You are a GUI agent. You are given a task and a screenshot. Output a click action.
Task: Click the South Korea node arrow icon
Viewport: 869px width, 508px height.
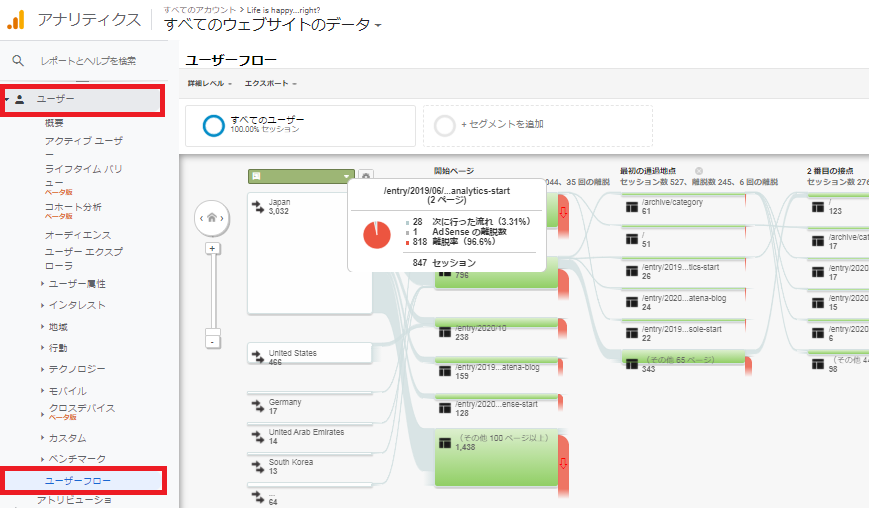(258, 466)
